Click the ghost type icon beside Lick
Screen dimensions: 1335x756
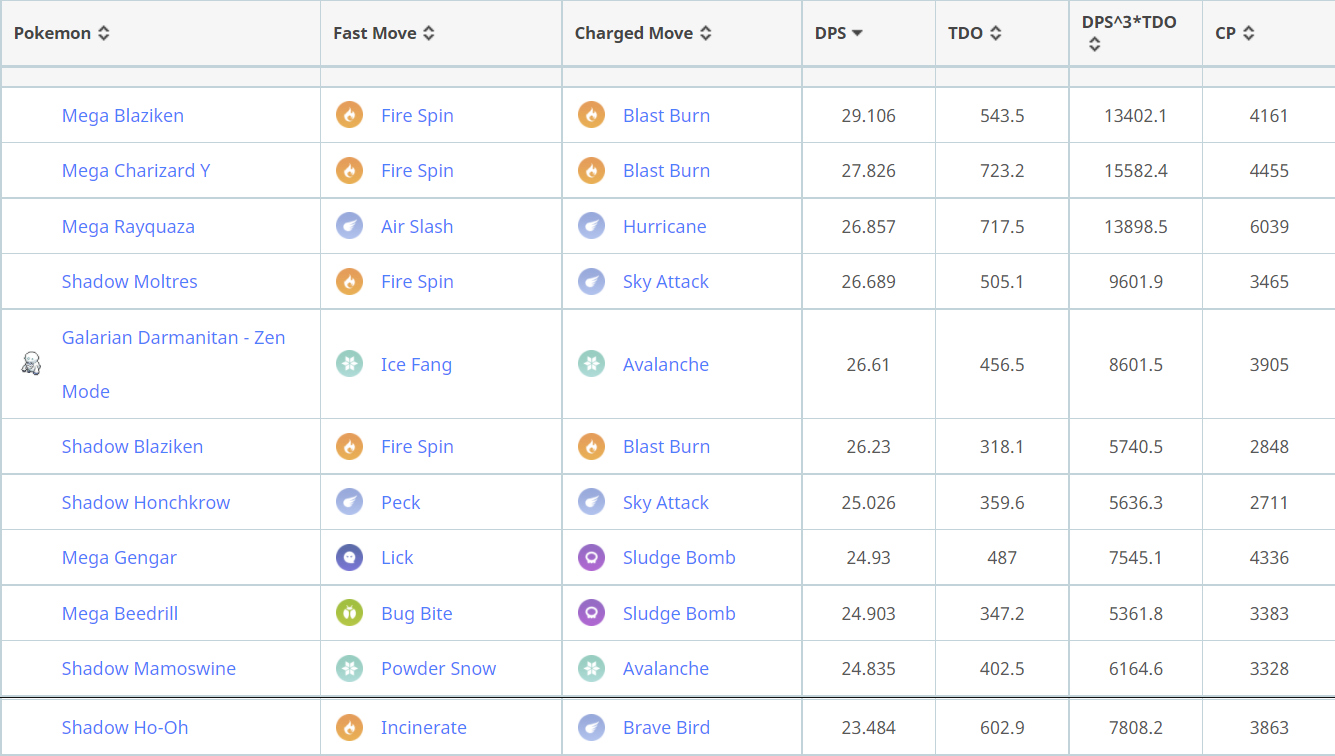(349, 557)
